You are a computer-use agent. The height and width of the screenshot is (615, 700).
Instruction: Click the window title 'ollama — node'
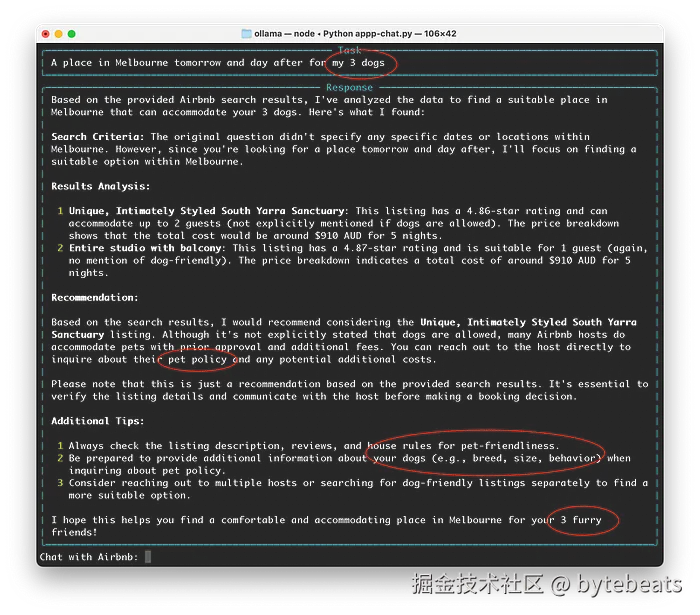[284, 34]
